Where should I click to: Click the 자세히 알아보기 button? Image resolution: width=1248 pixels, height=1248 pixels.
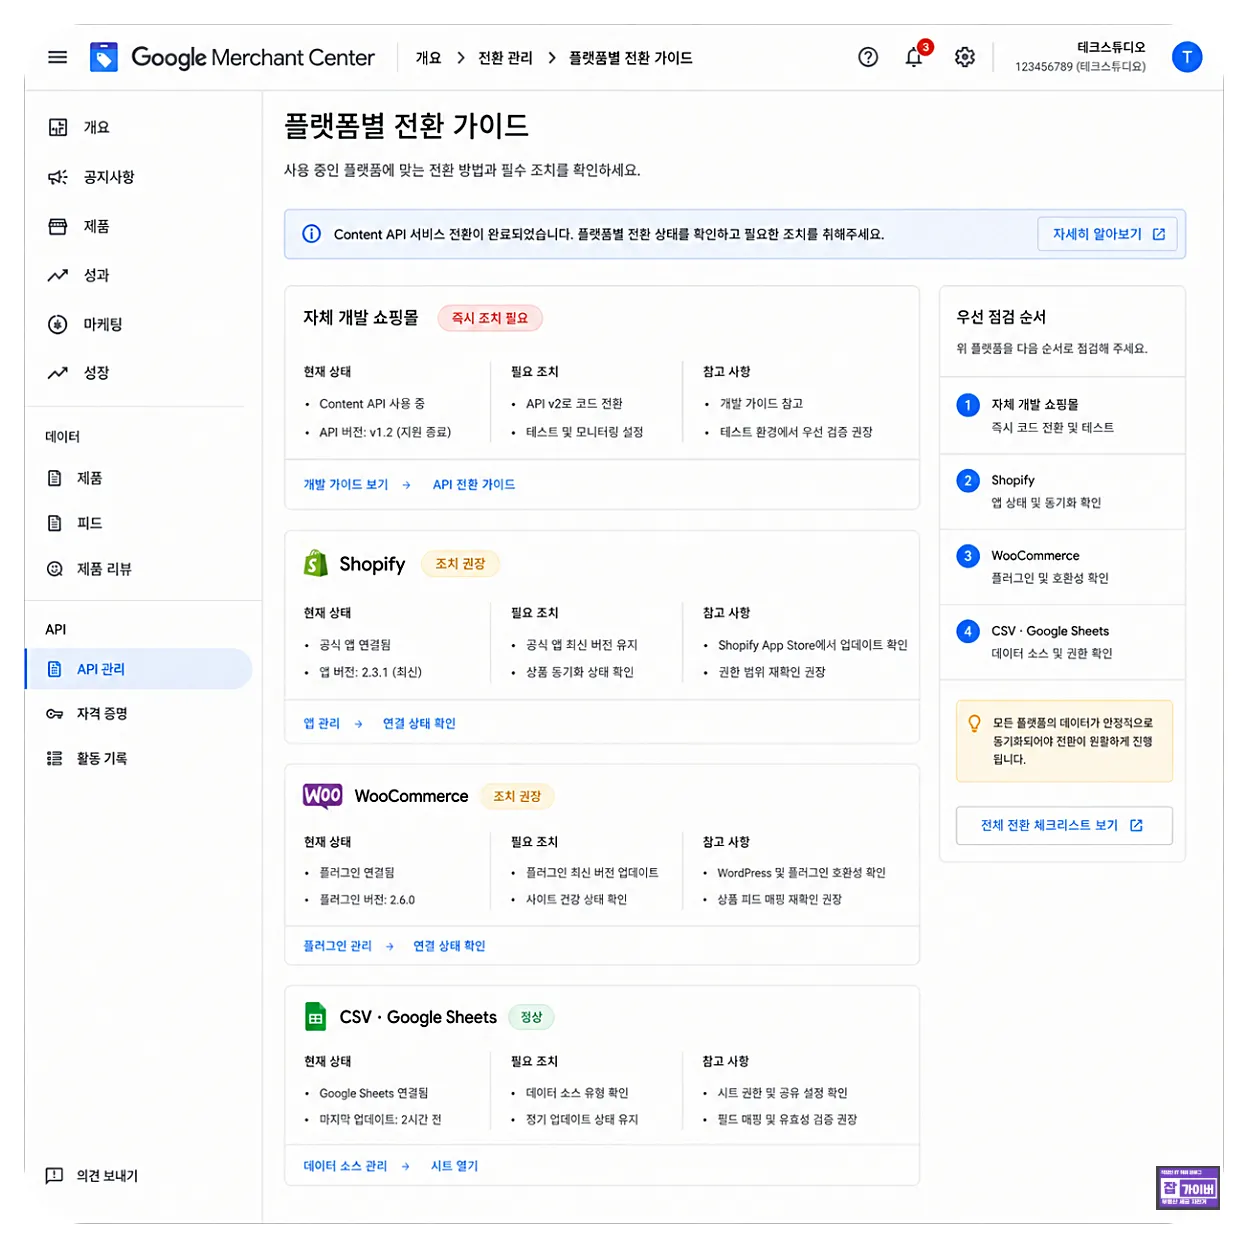(x=1107, y=234)
